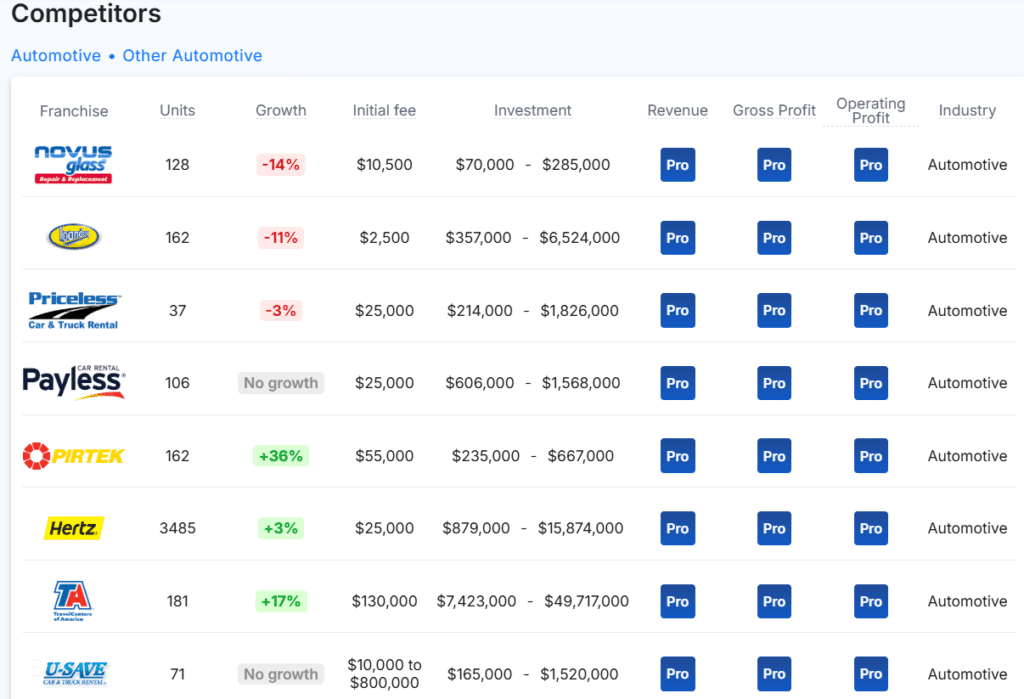Screen dimensions: 1024x699
Task: Unlock Gross Profit Pro badge for Novus Glass
Action: coord(774,165)
